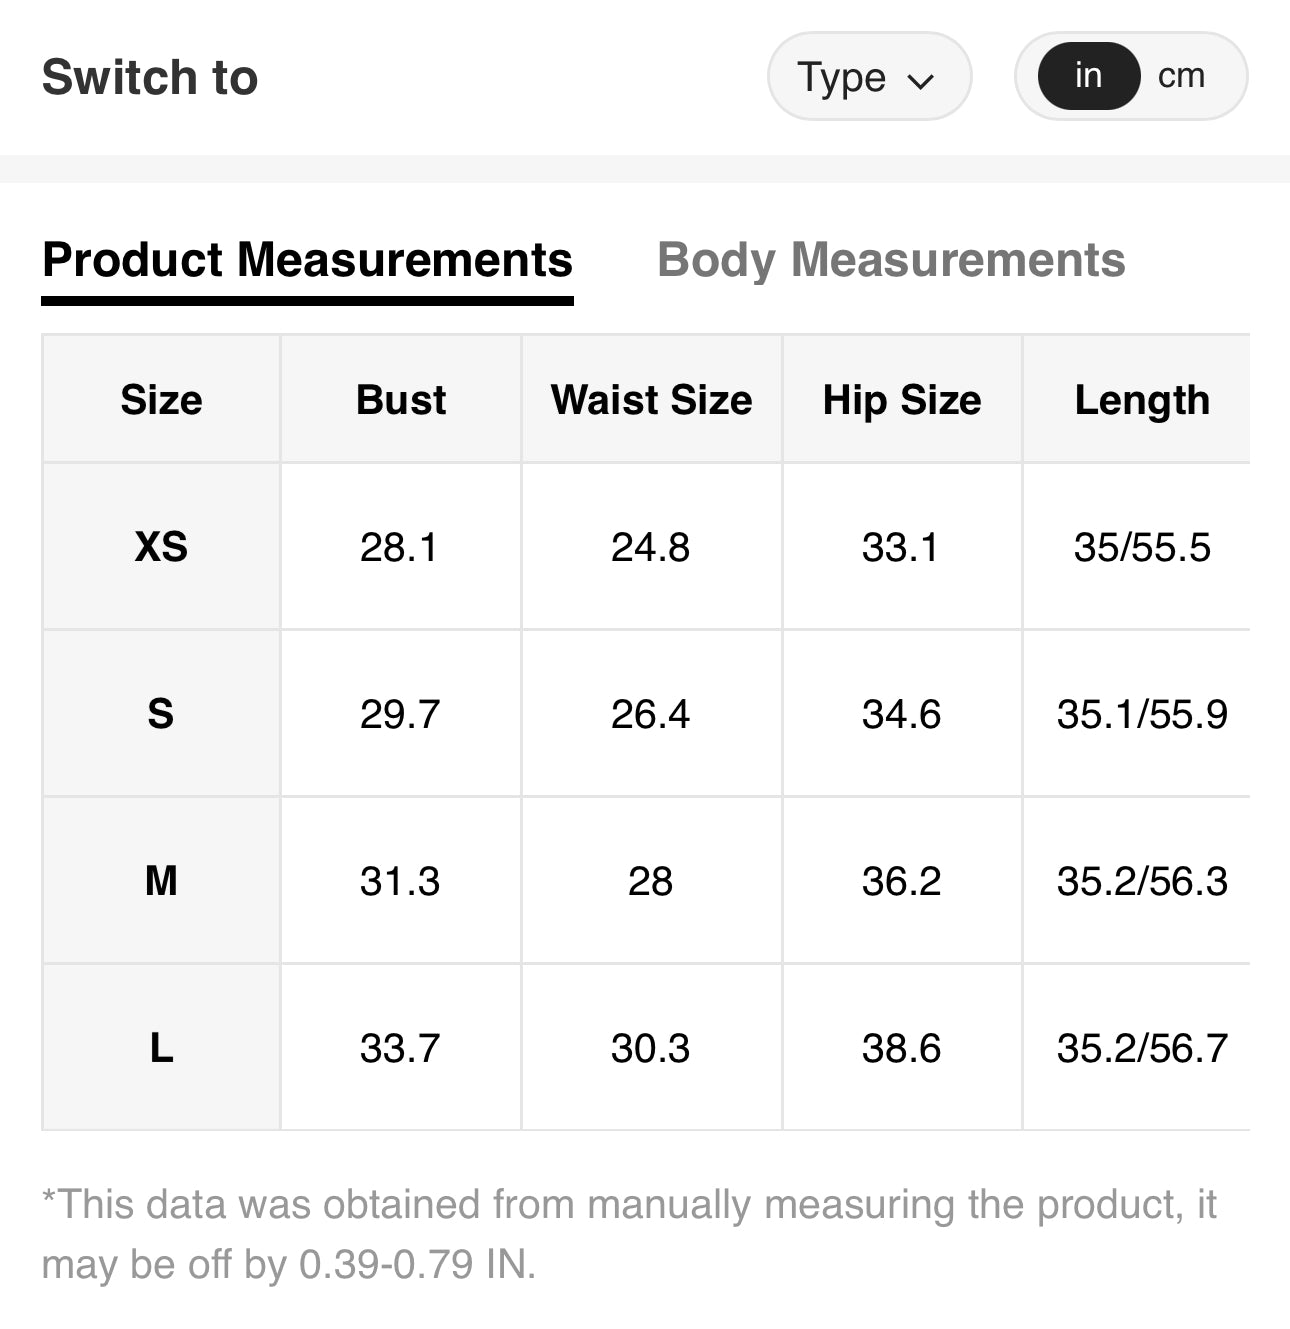Click the XS bust value 28.1
The height and width of the screenshot is (1329, 1290).
(399, 547)
